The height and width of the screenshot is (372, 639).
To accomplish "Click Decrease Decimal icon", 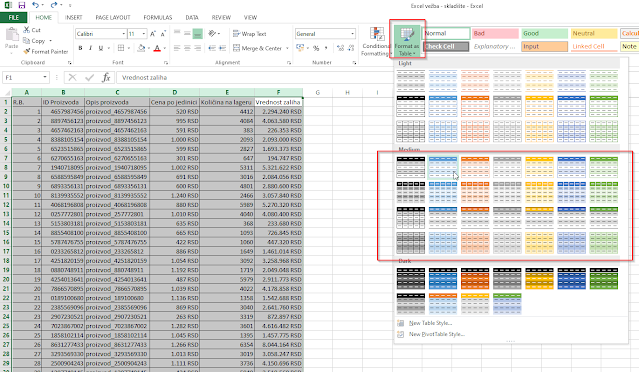I will click(351, 48).
